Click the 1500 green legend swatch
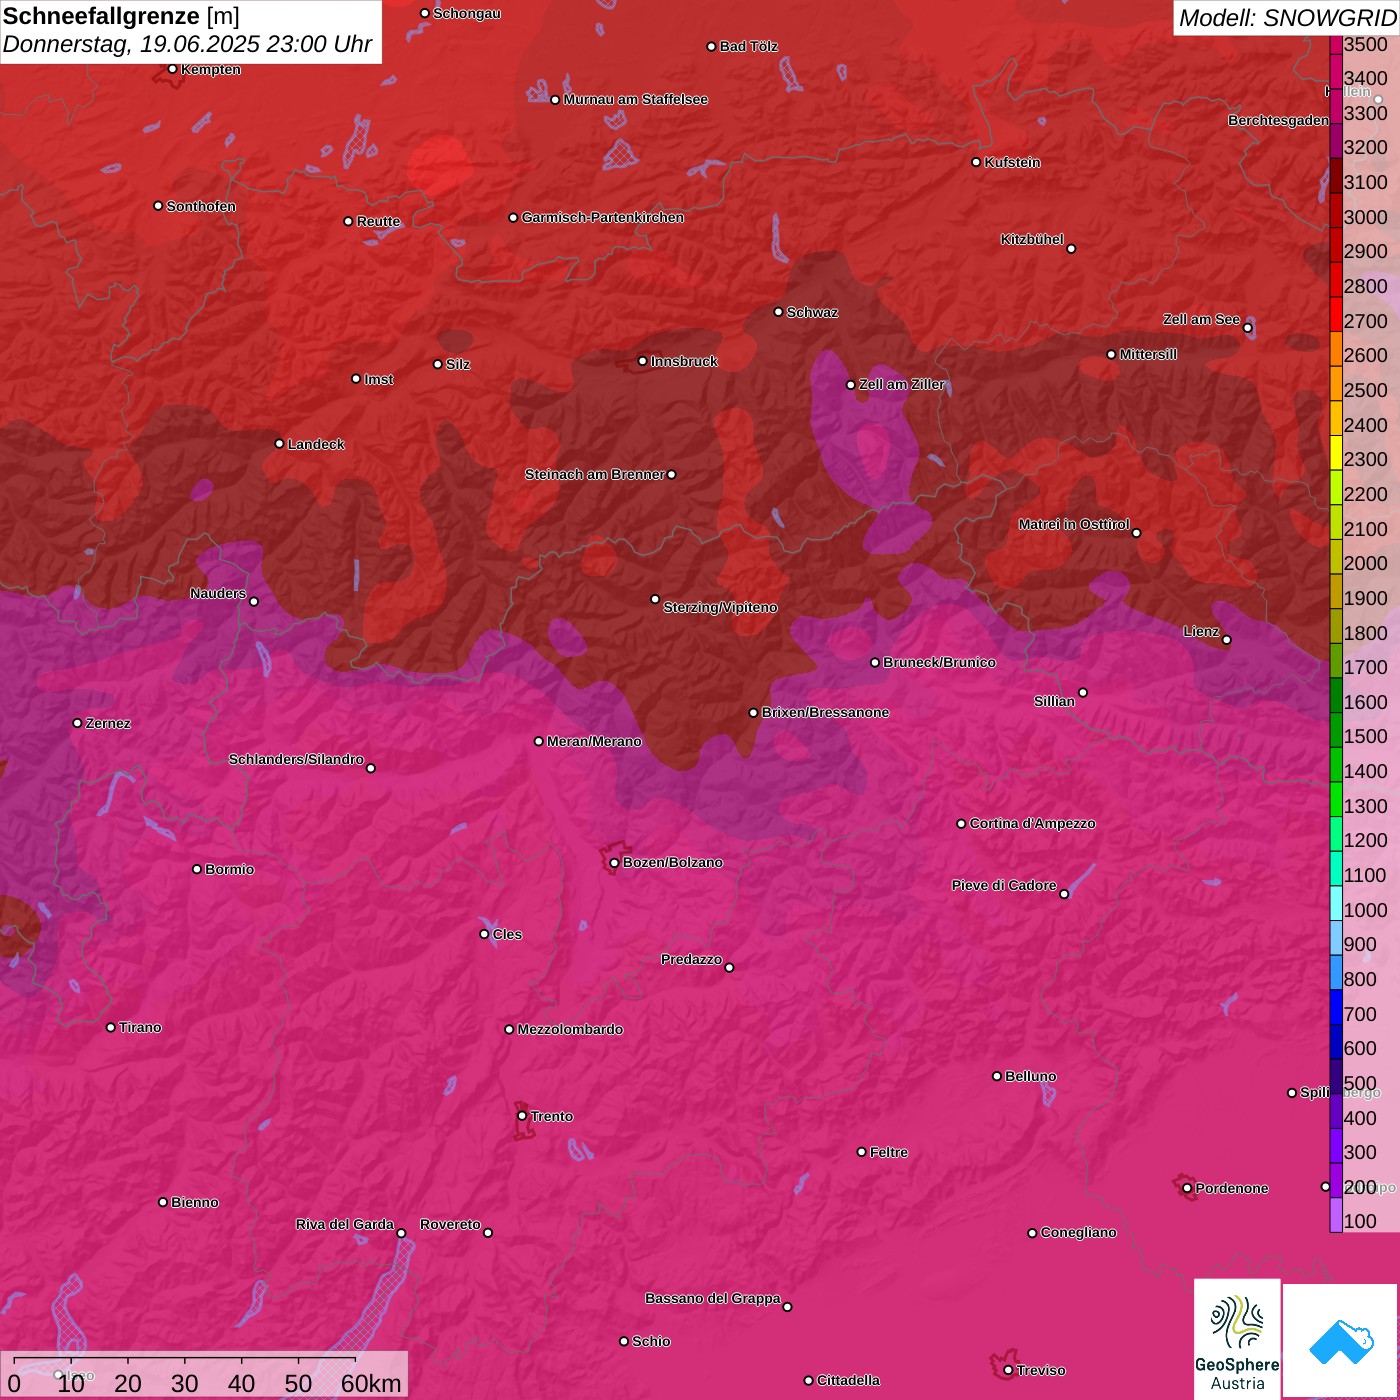The height and width of the screenshot is (1400, 1400). [1336, 730]
